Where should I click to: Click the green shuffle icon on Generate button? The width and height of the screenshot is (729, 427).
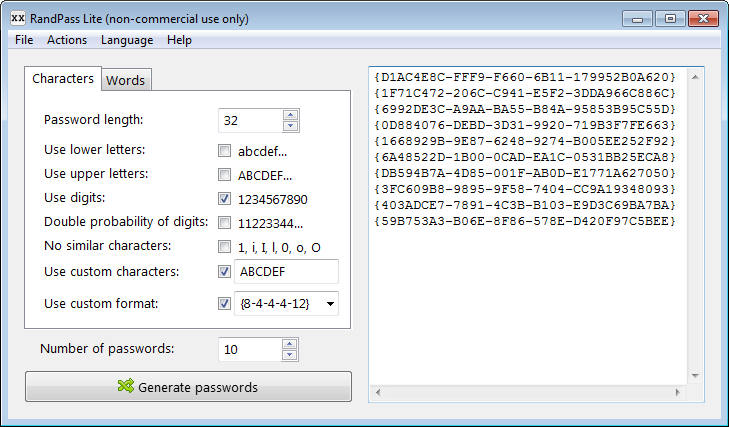click(x=125, y=387)
